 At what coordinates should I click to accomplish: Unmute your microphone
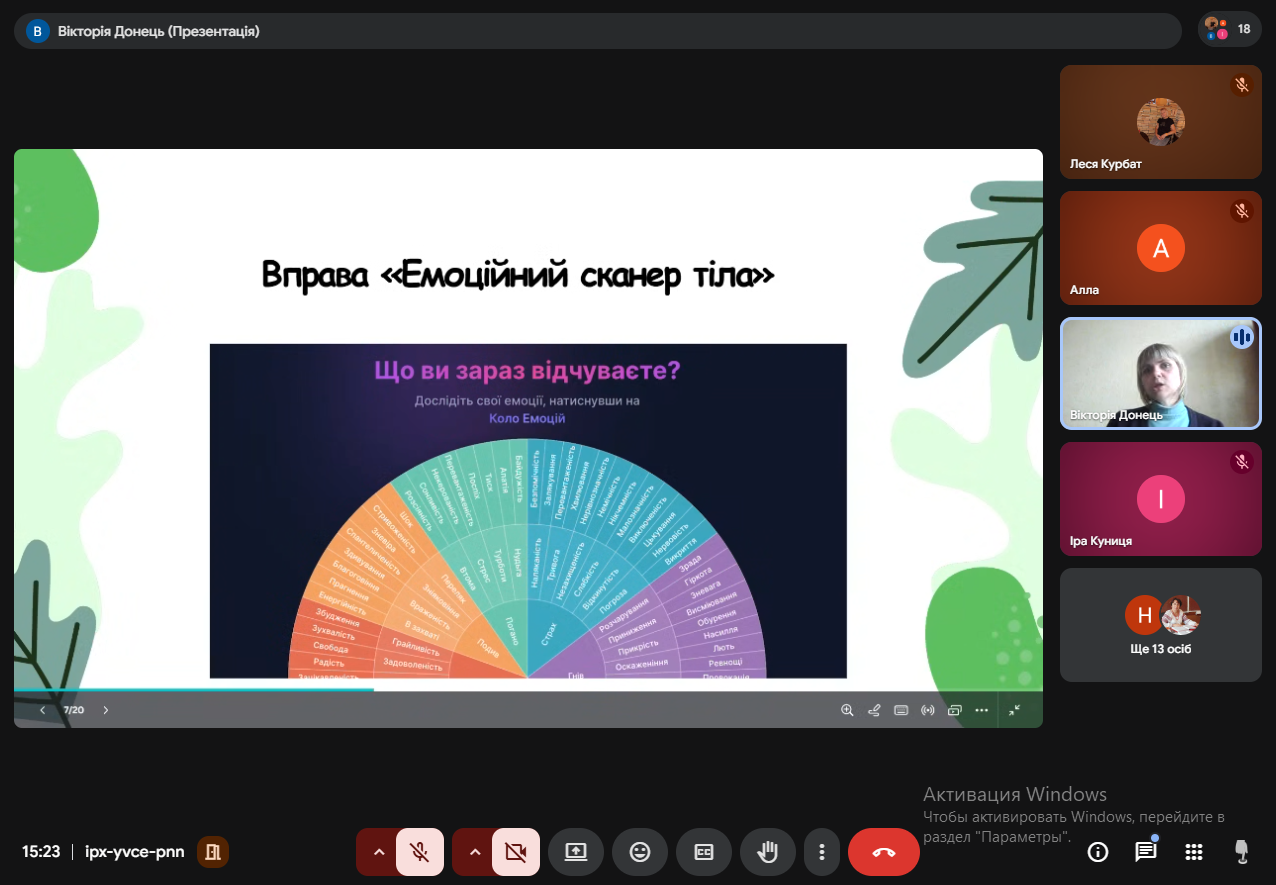point(420,852)
